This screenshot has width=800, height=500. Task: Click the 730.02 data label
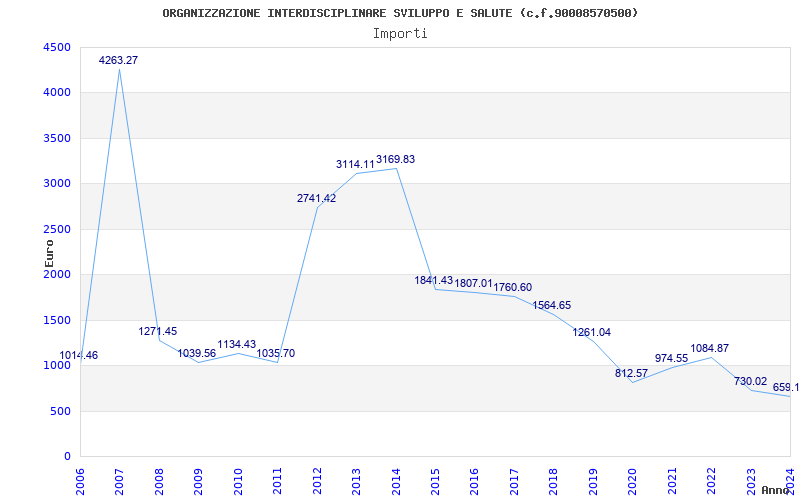click(750, 381)
